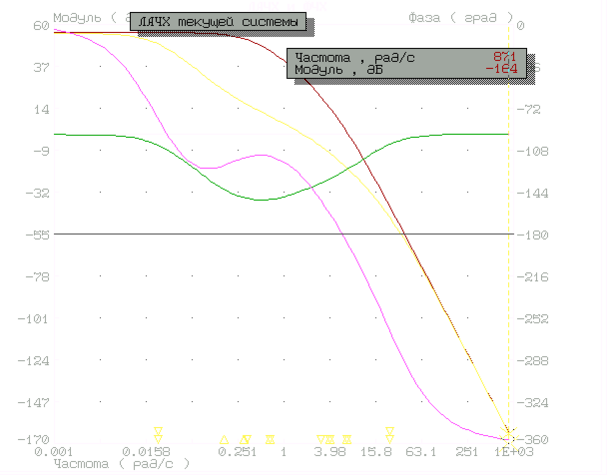Image resolution: width=607 pixels, height=475 pixels.
Task: Click the frequency value 871 in info box
Action: click(x=504, y=57)
